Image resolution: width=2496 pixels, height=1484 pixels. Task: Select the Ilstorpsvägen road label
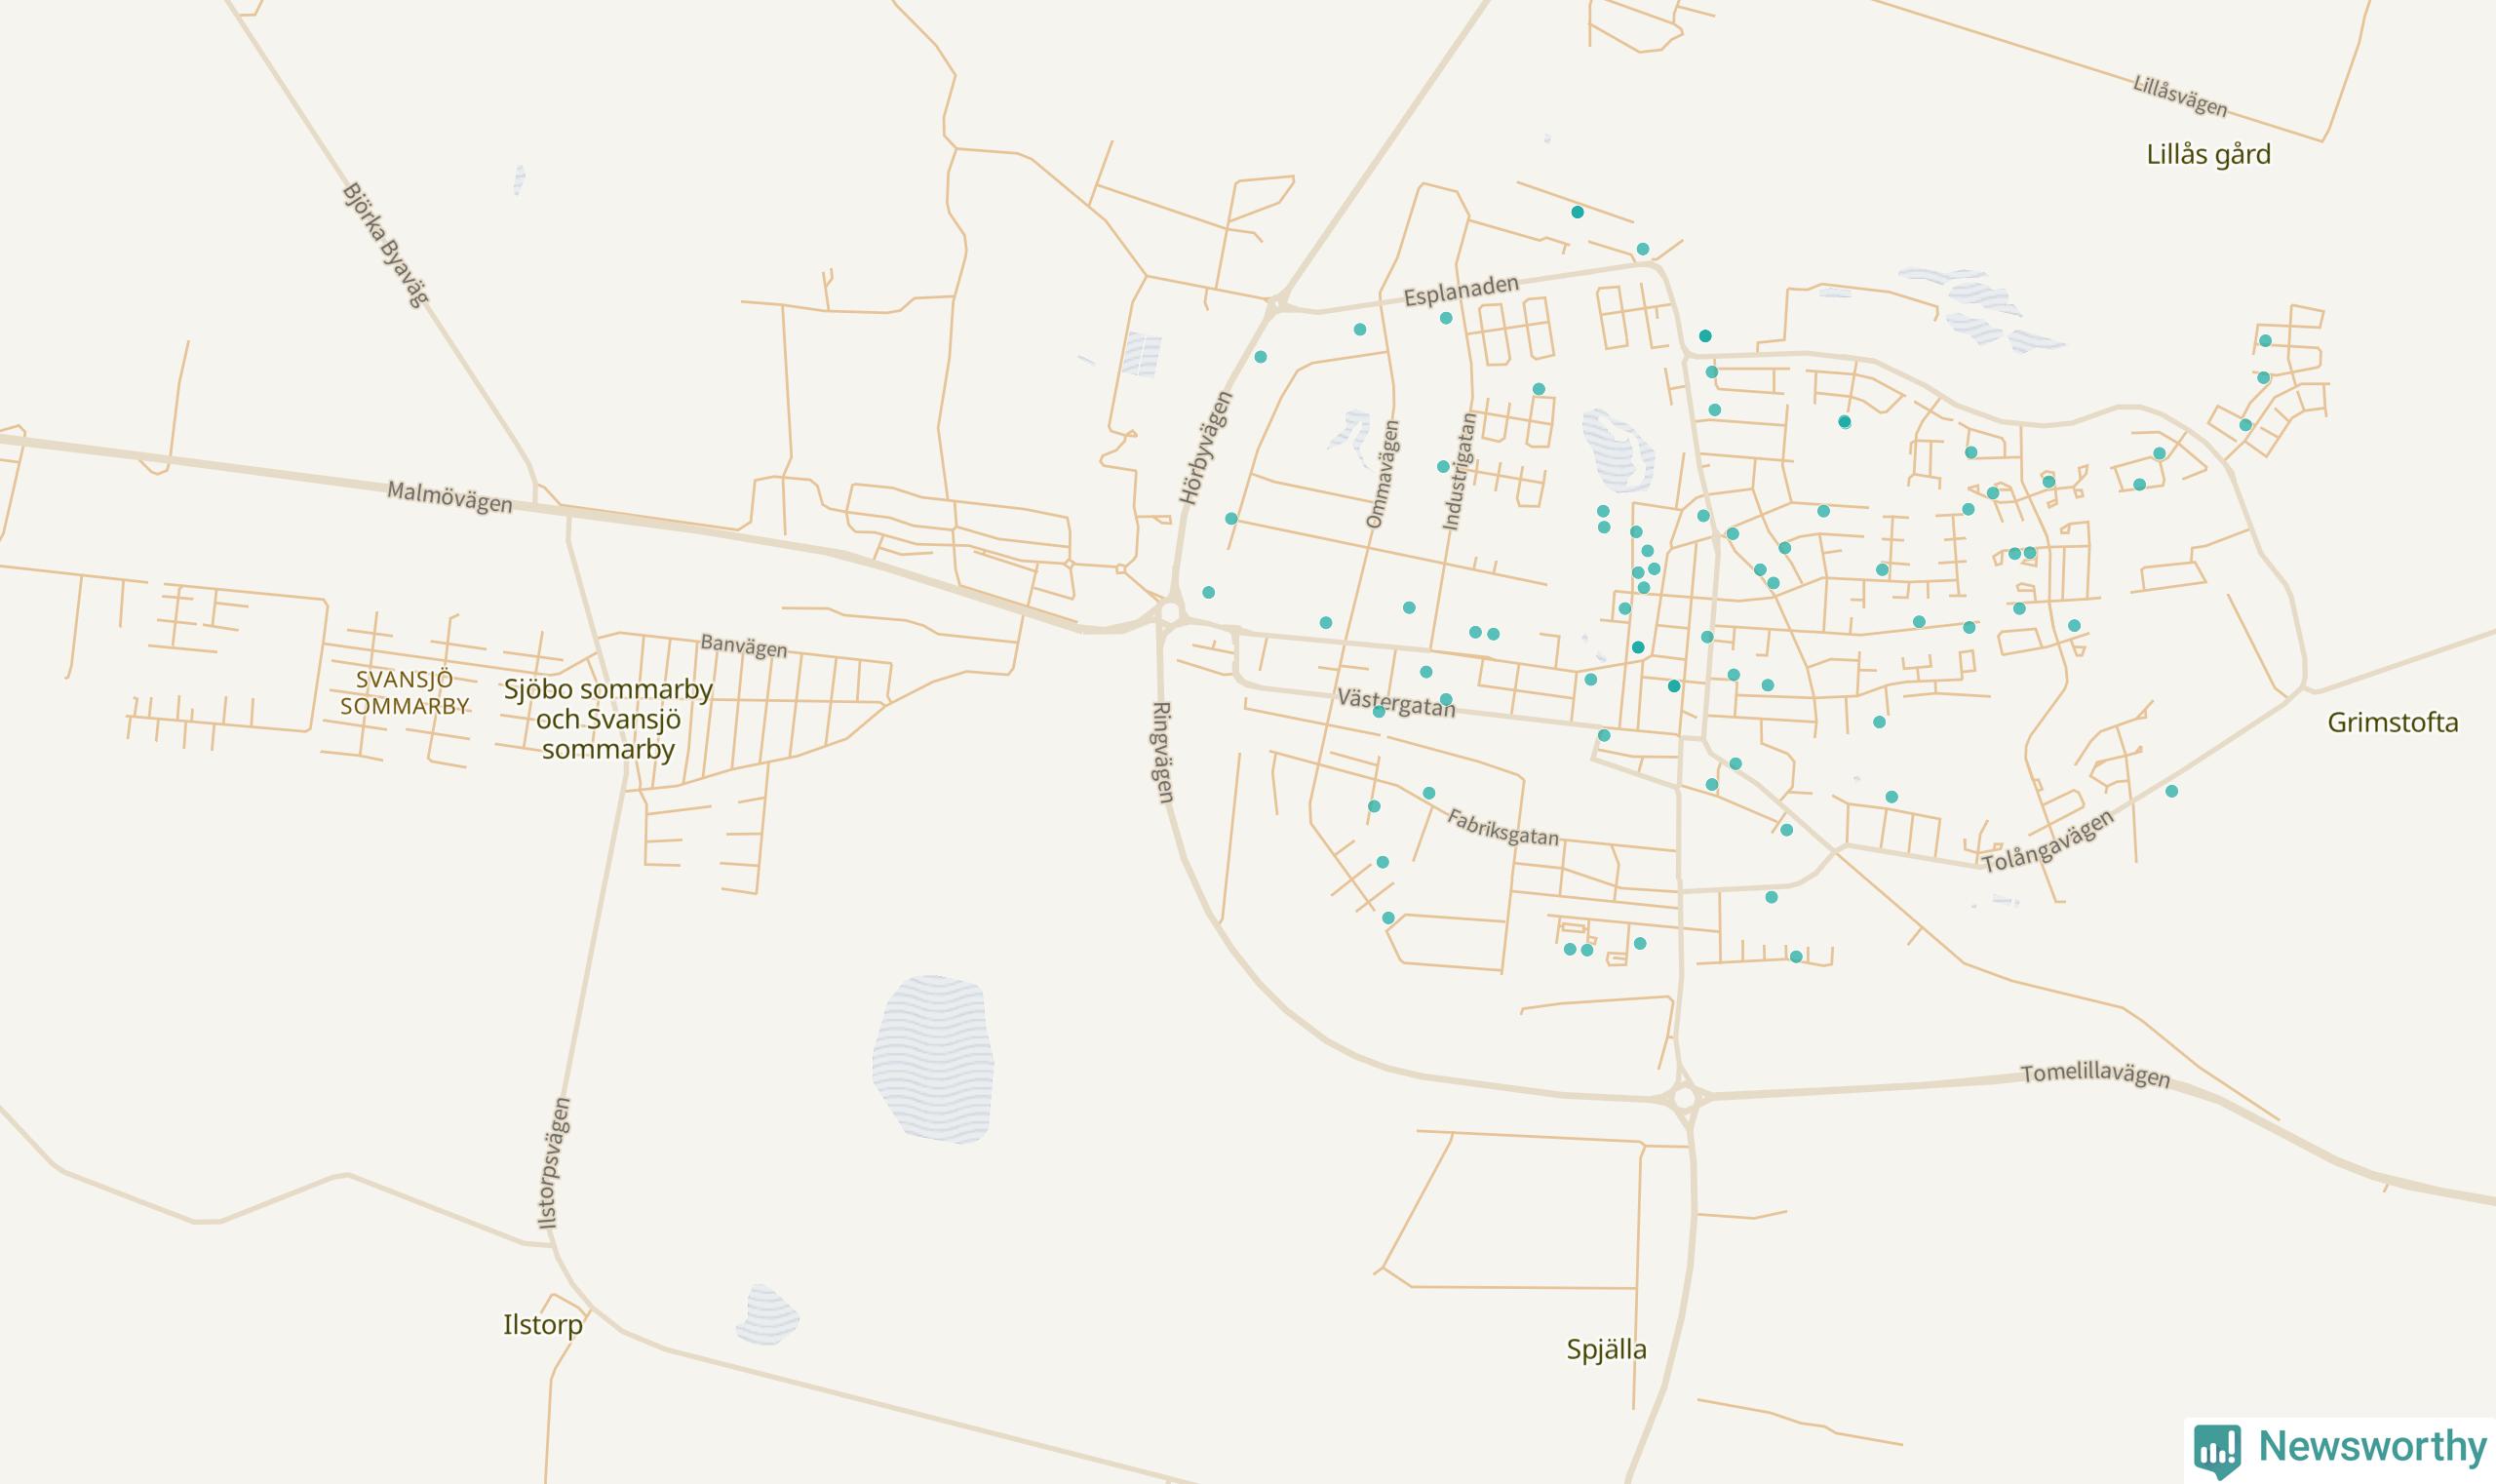[553, 1163]
